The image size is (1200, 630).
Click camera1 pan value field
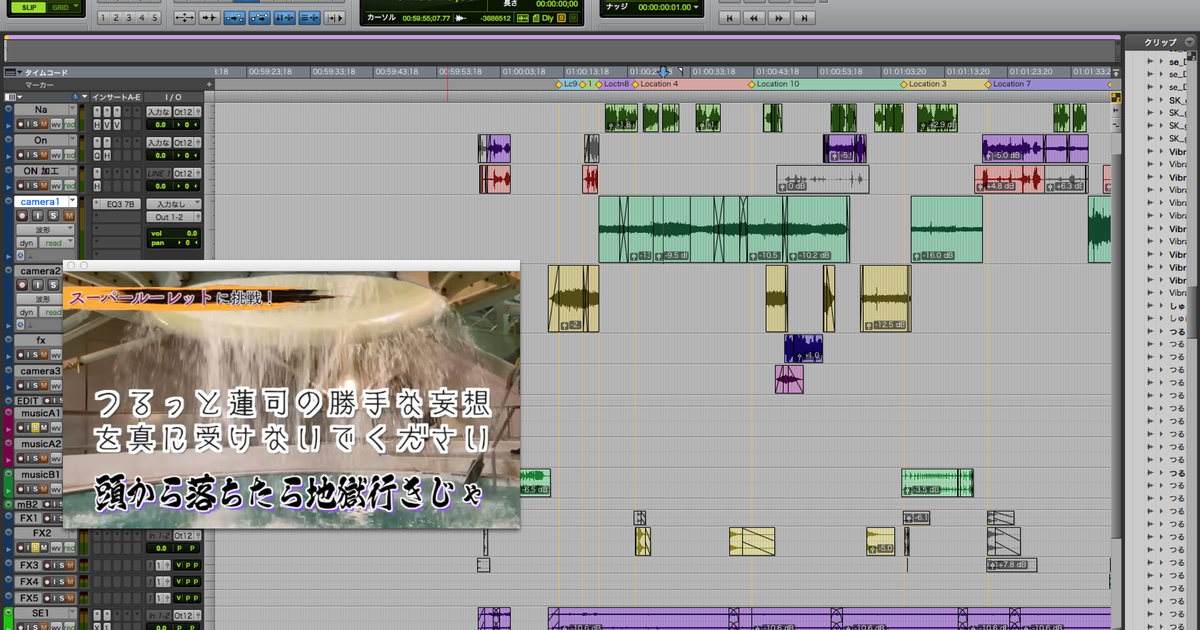(x=172, y=243)
